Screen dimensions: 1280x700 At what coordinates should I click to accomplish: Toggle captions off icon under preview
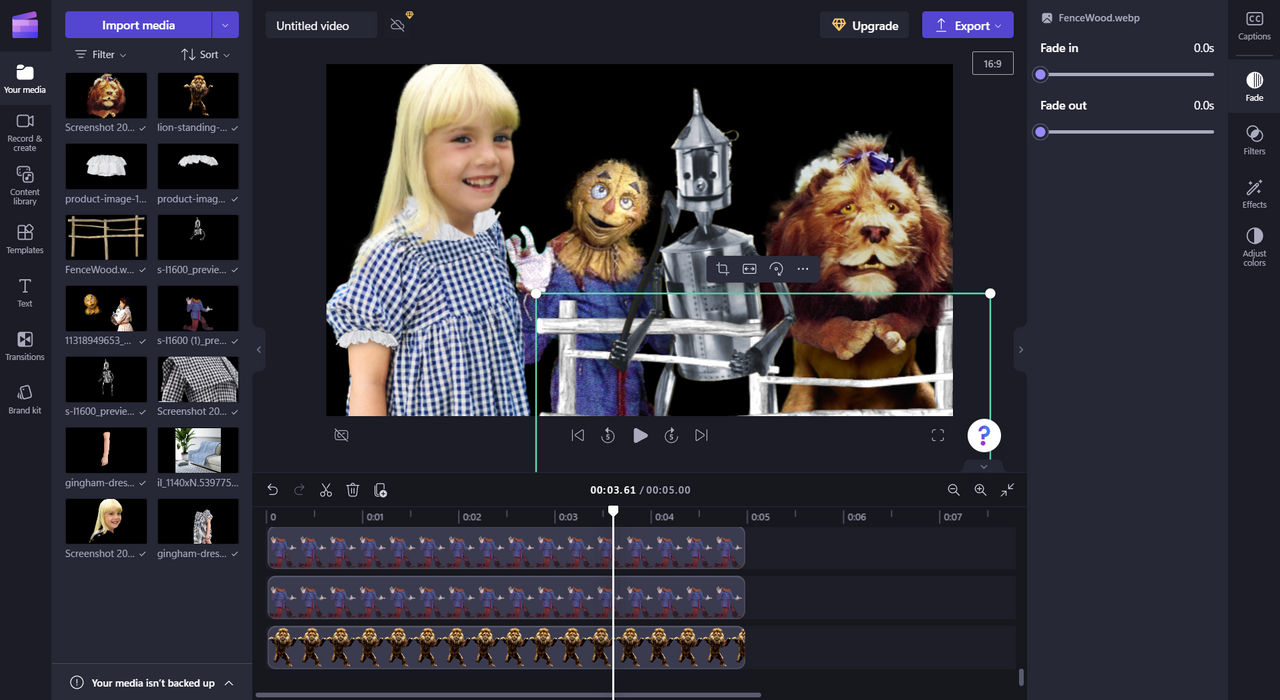point(341,435)
